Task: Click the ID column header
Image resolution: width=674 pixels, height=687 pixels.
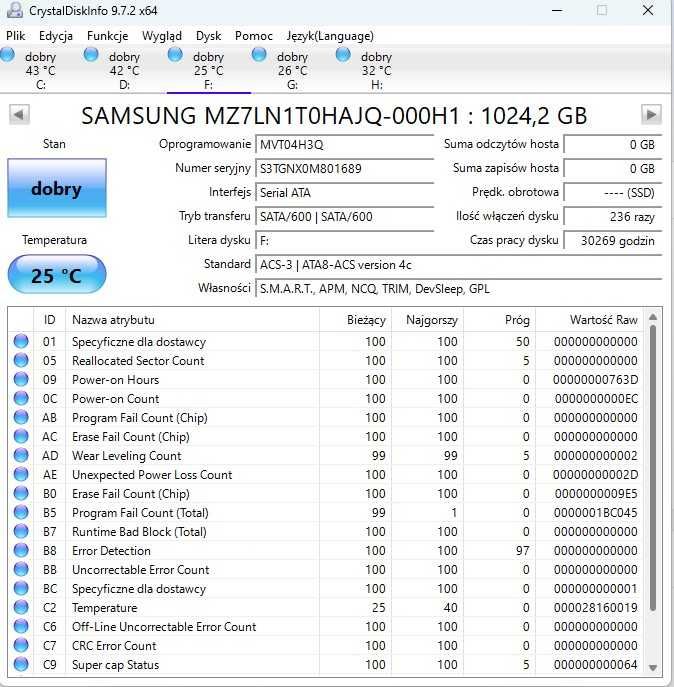Action: click(50, 320)
